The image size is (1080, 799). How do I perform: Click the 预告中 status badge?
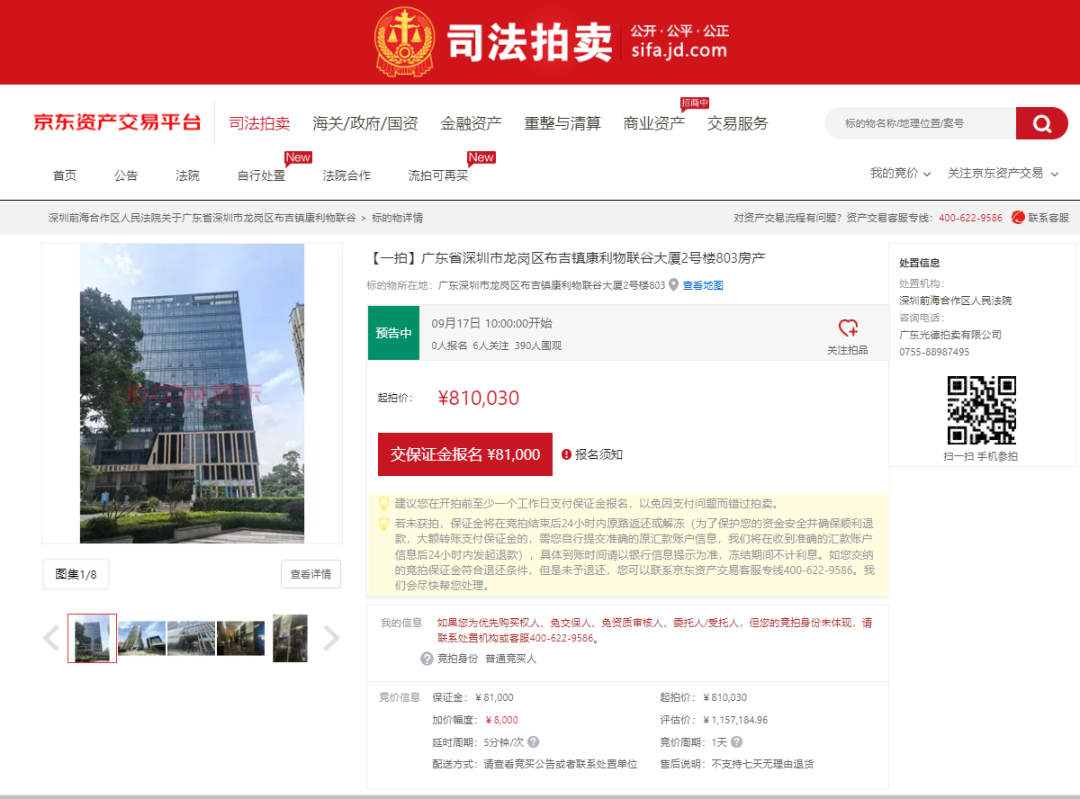(393, 333)
